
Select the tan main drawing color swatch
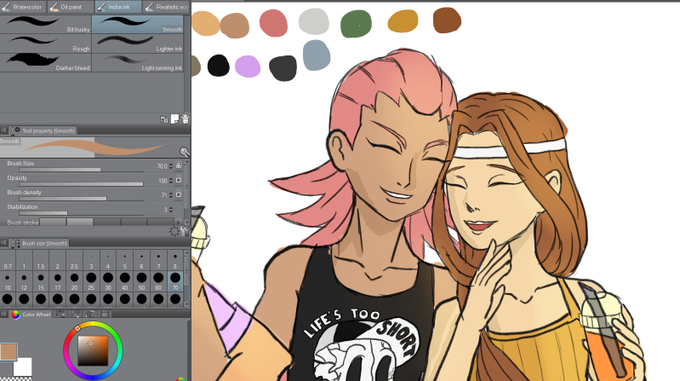[8, 352]
